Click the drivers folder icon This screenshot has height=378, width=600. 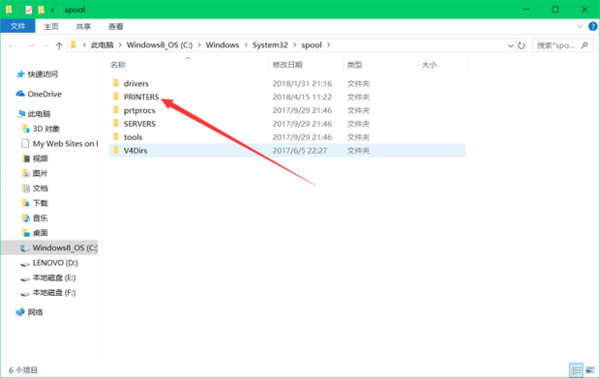(116, 83)
